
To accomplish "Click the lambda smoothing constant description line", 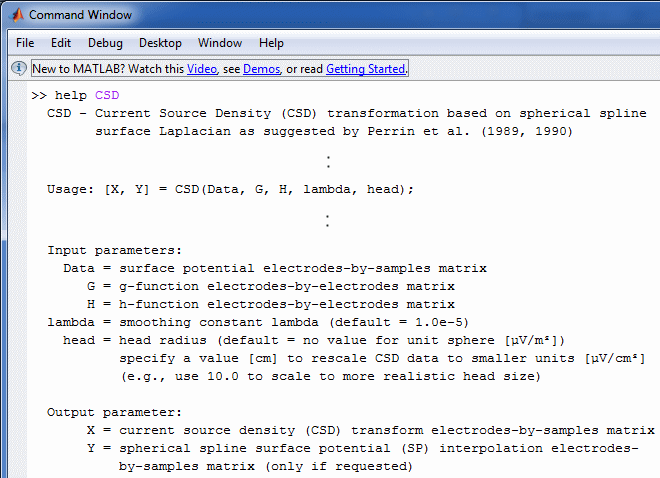I will click(258, 322).
